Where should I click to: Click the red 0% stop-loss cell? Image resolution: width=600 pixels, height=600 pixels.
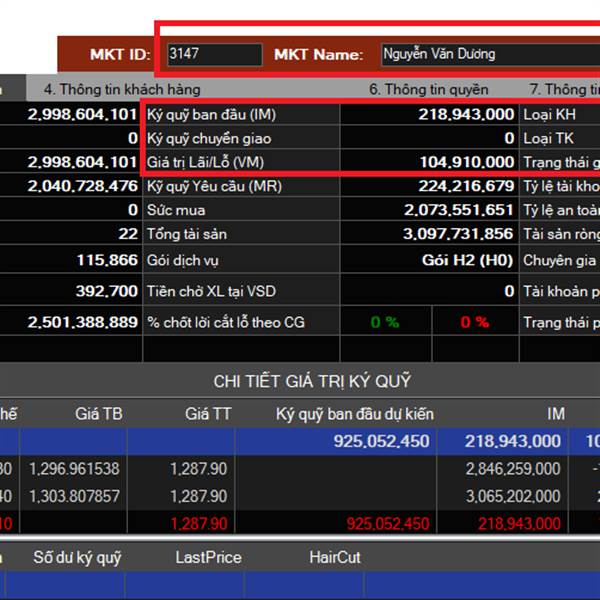(x=475, y=322)
